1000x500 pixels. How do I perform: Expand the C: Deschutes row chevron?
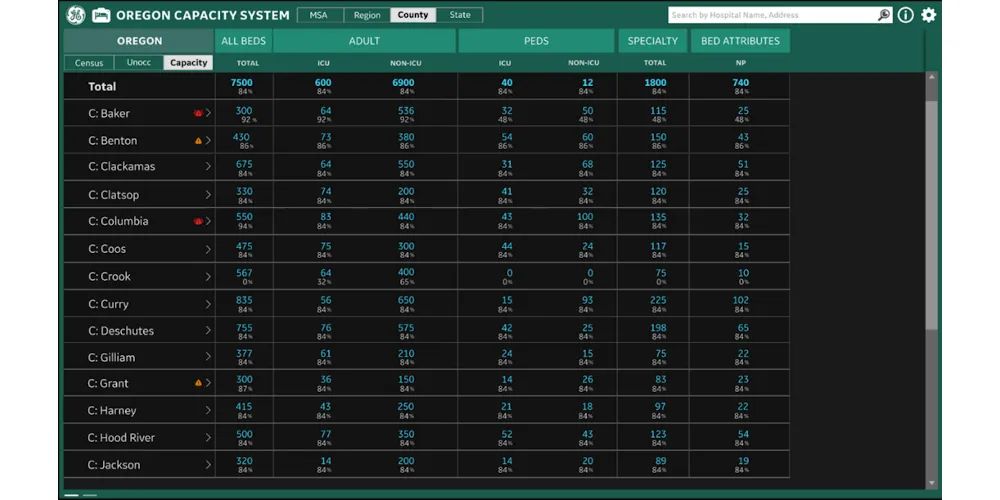pyautogui.click(x=208, y=331)
